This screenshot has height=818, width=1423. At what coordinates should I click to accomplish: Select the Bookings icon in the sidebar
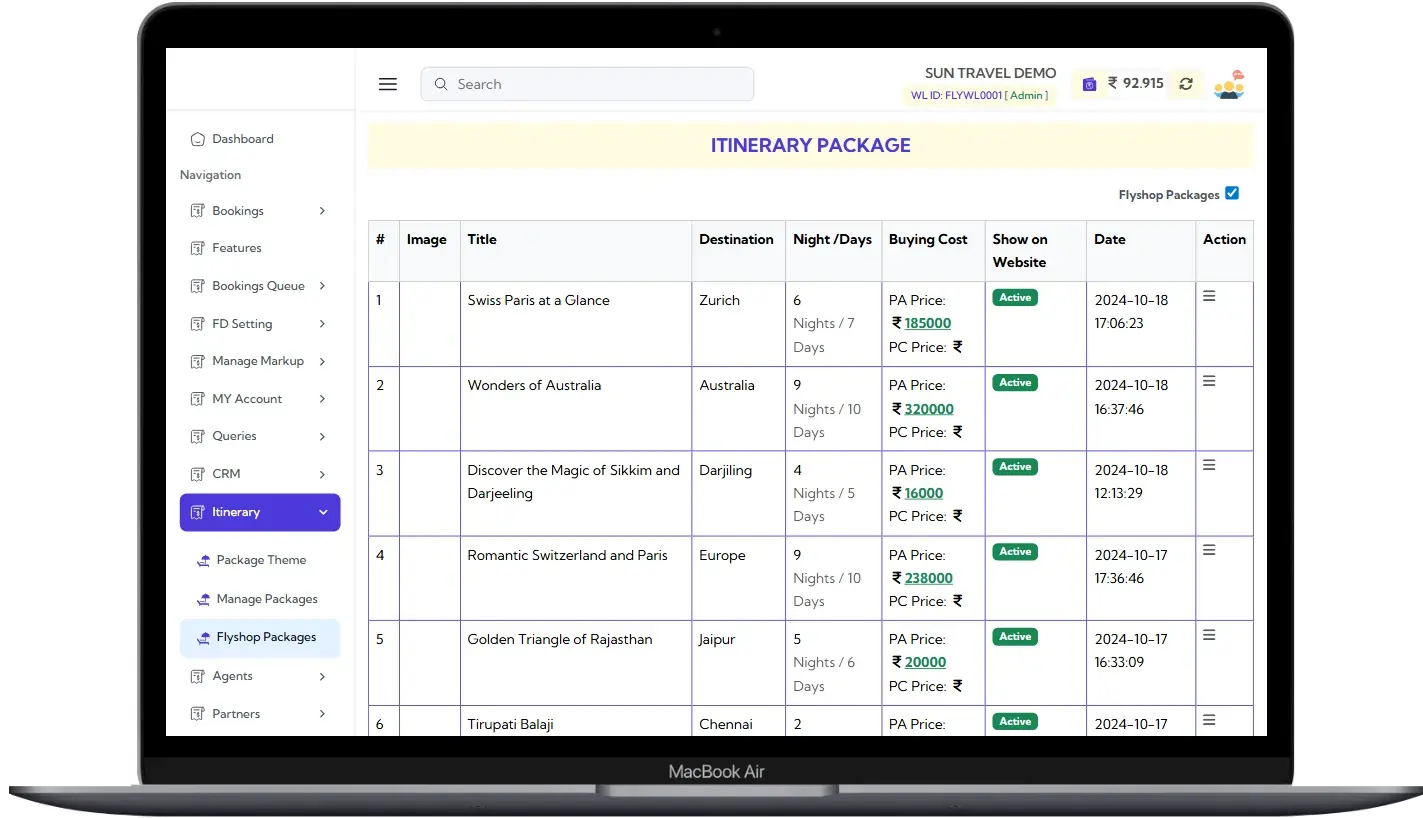pos(198,211)
